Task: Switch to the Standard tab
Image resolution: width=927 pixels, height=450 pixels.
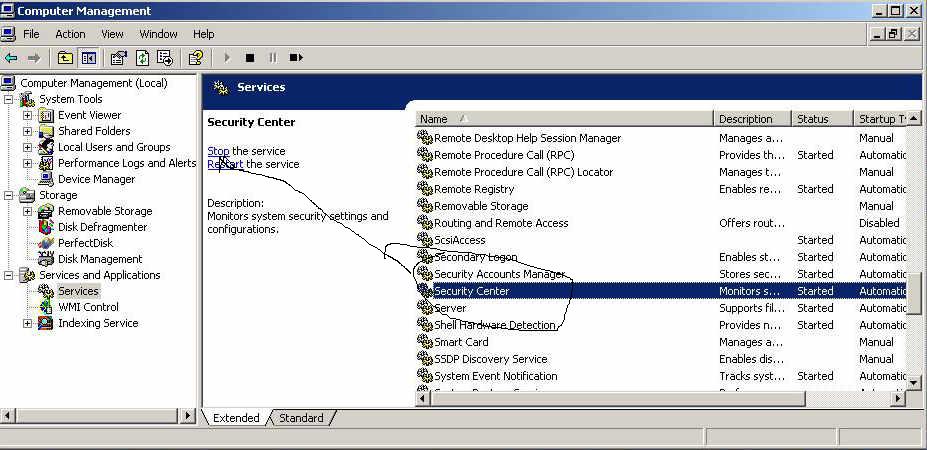Action: 301,417
